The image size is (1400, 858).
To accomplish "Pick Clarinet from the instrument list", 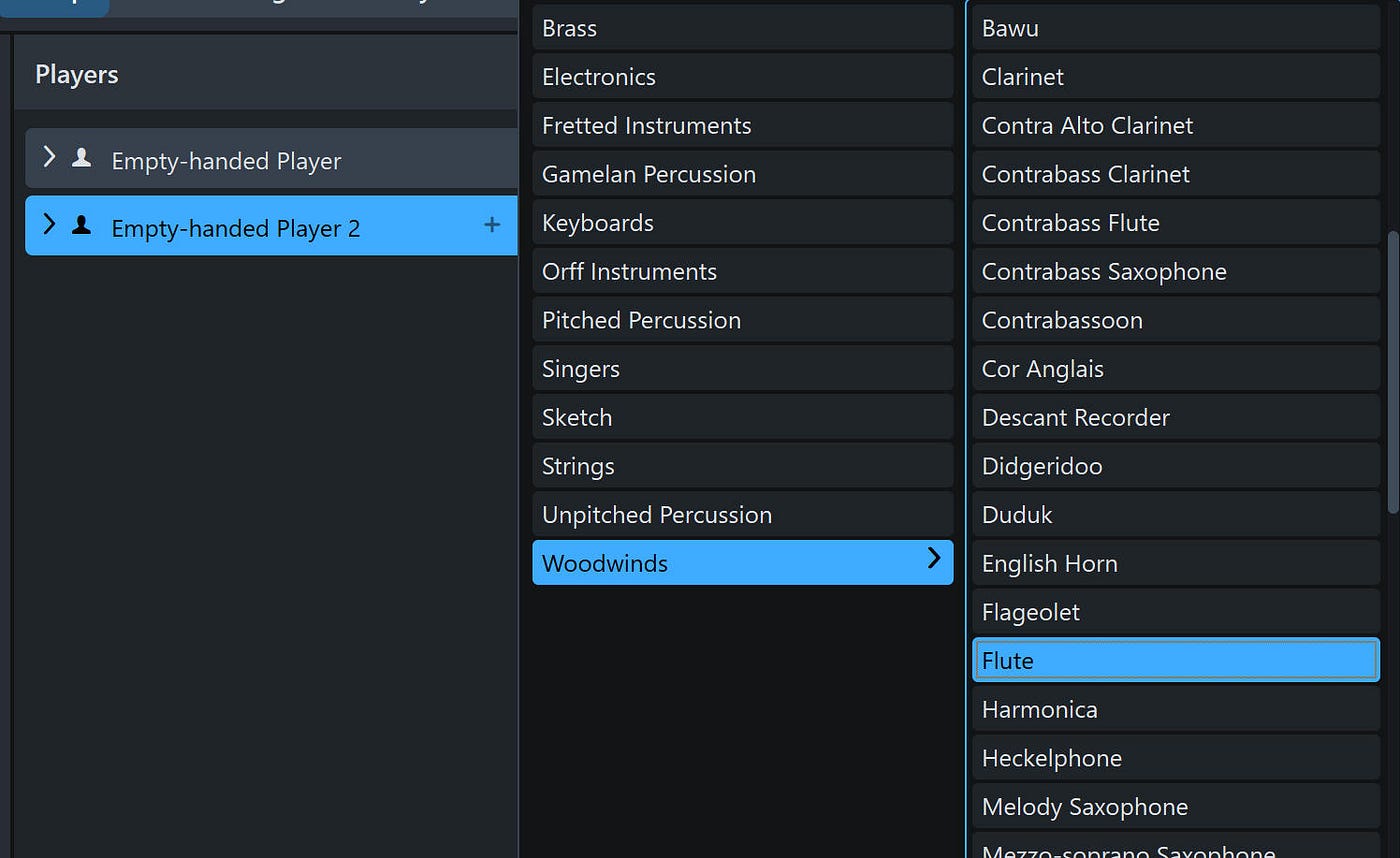I will [x=1176, y=77].
